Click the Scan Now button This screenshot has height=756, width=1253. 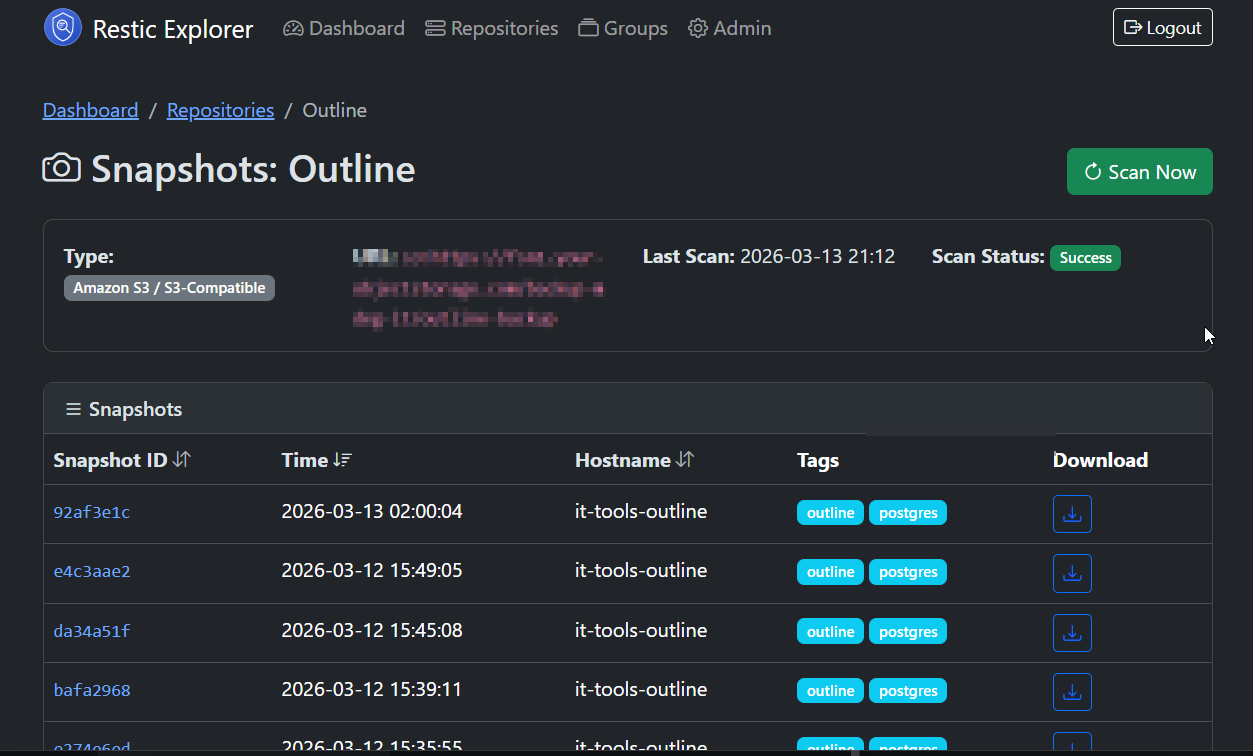(x=1140, y=172)
